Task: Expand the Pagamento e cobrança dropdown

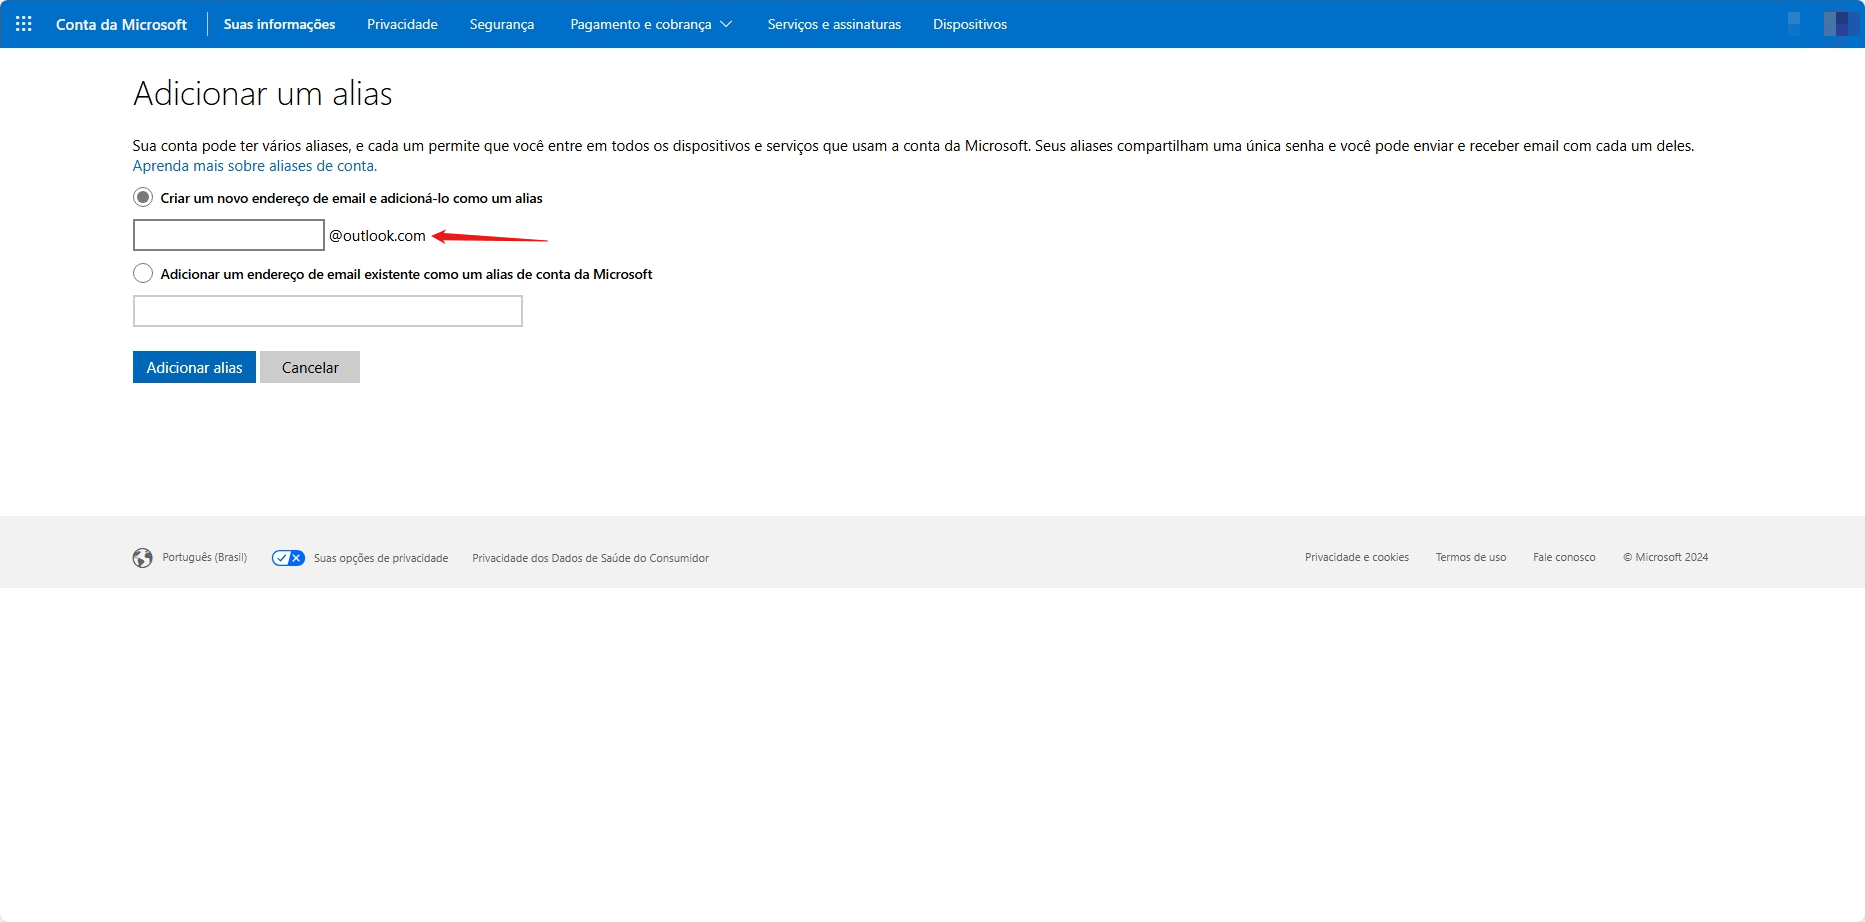Action: pyautogui.click(x=651, y=24)
